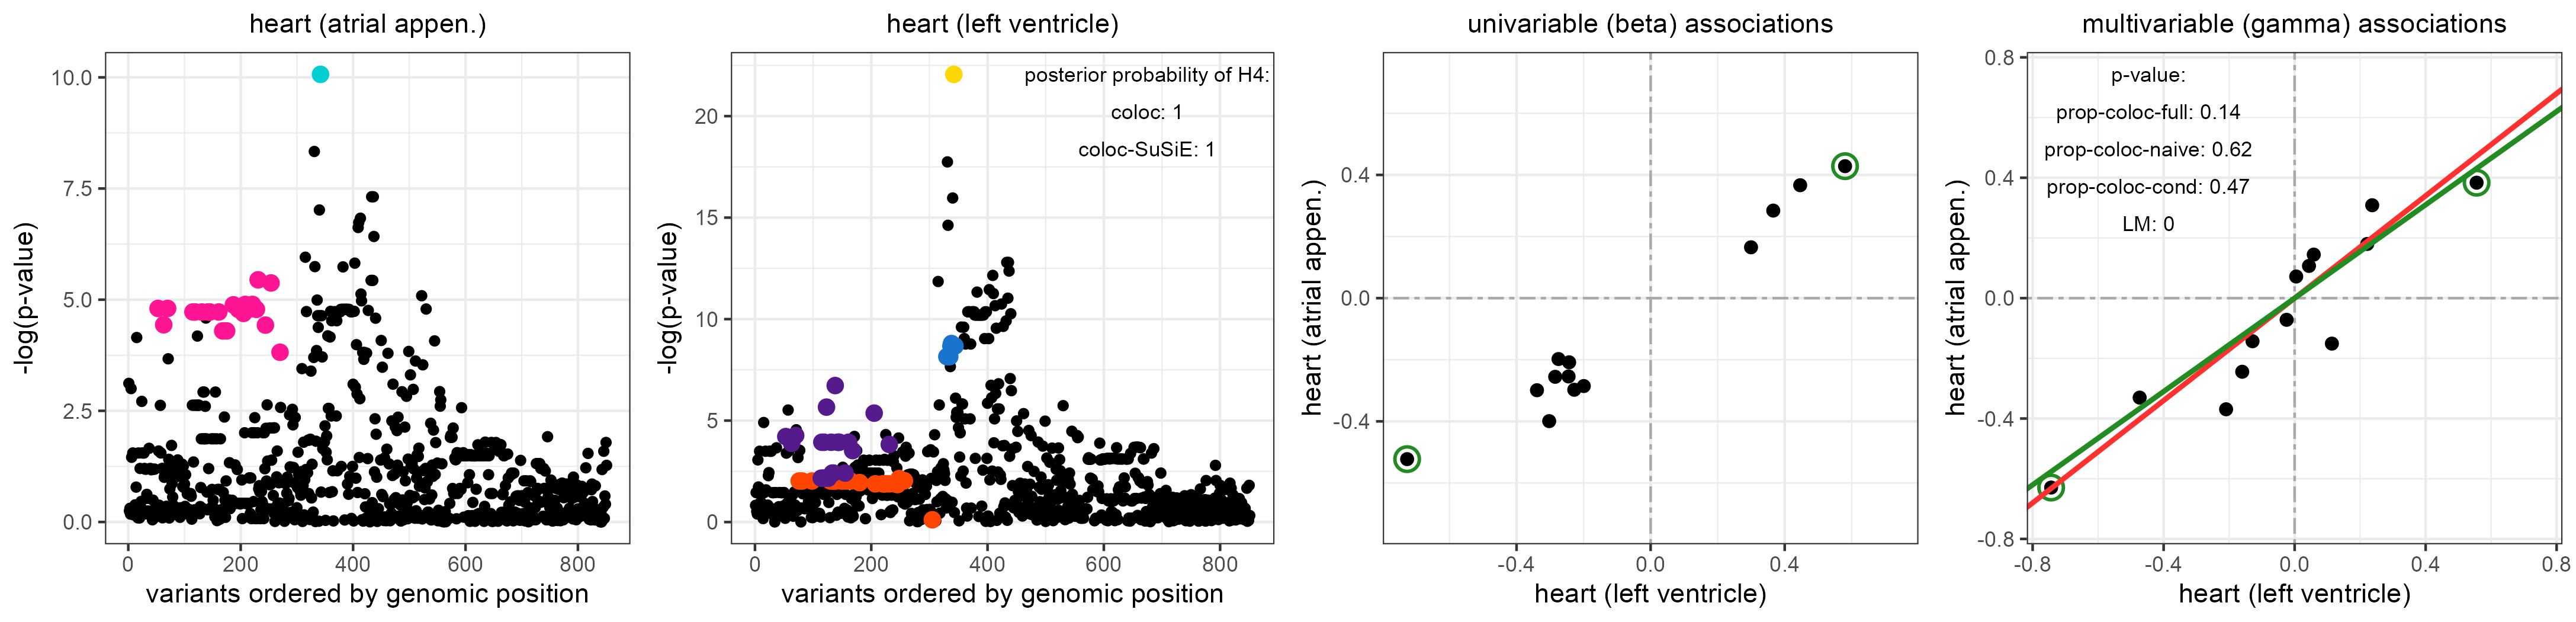The height and width of the screenshot is (622, 2576).
Task: Click the cyan lead variant point
Action: [320, 74]
